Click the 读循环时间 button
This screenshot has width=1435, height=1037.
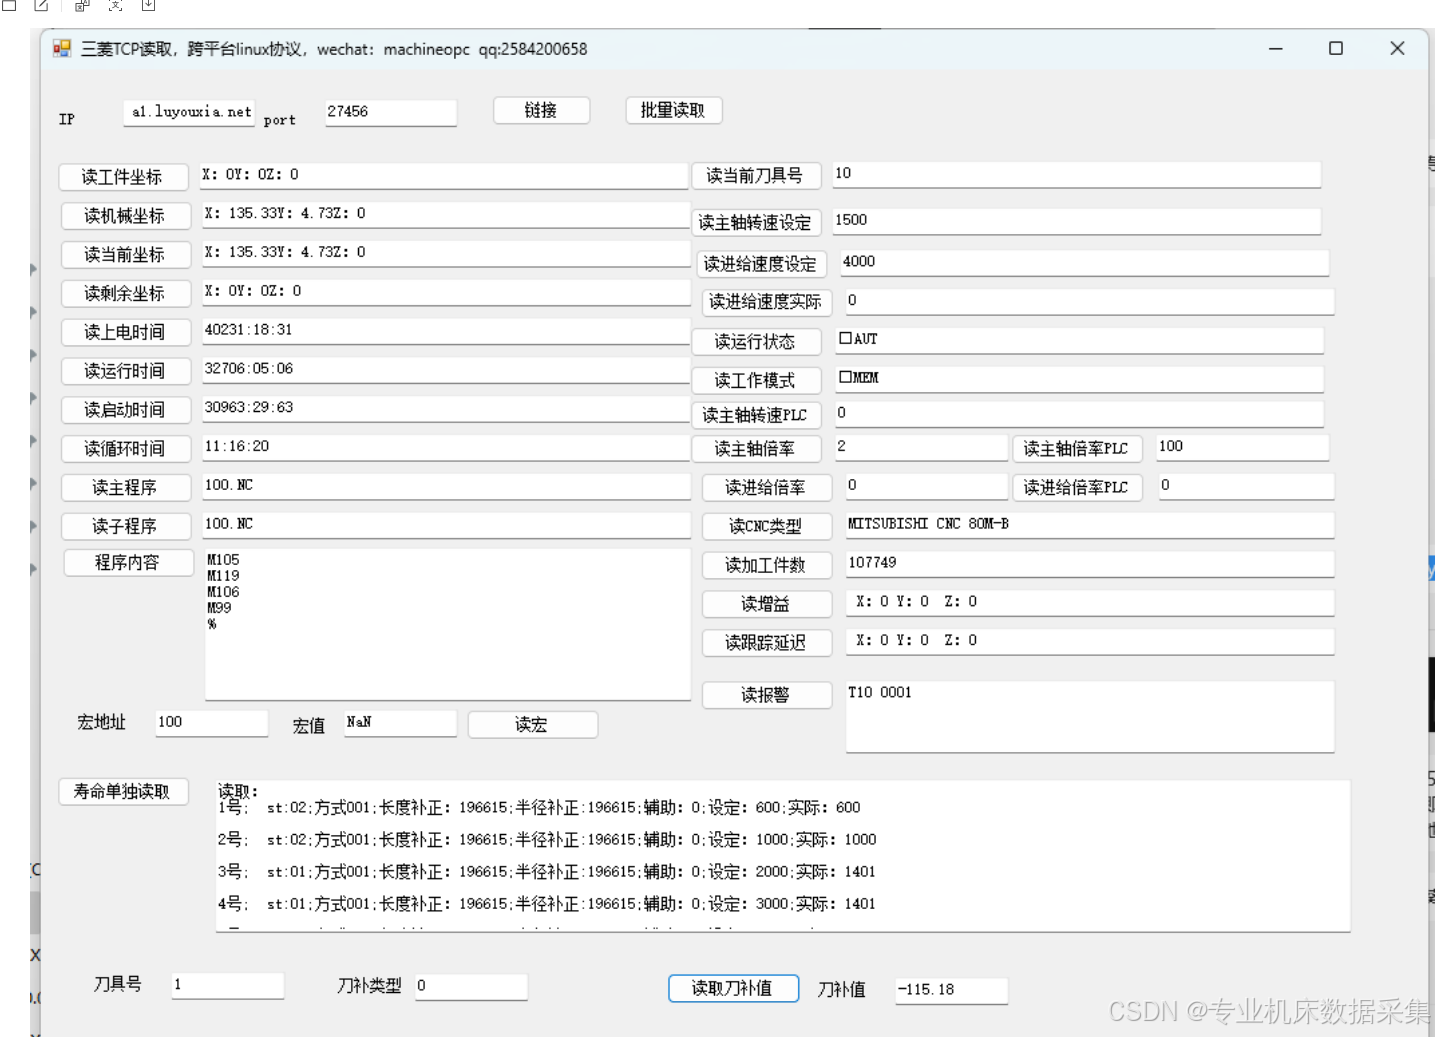tap(125, 449)
